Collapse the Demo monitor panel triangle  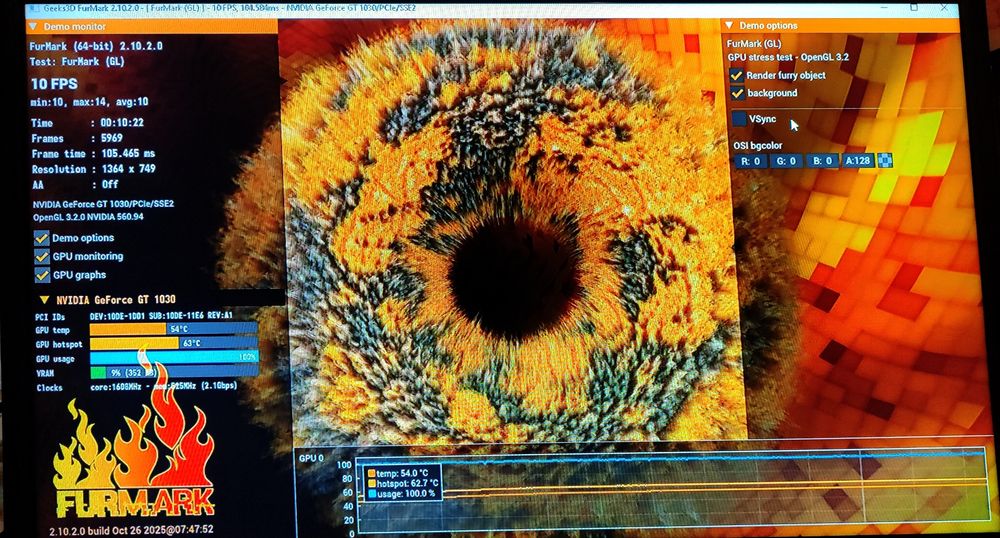pyautogui.click(x=33, y=27)
